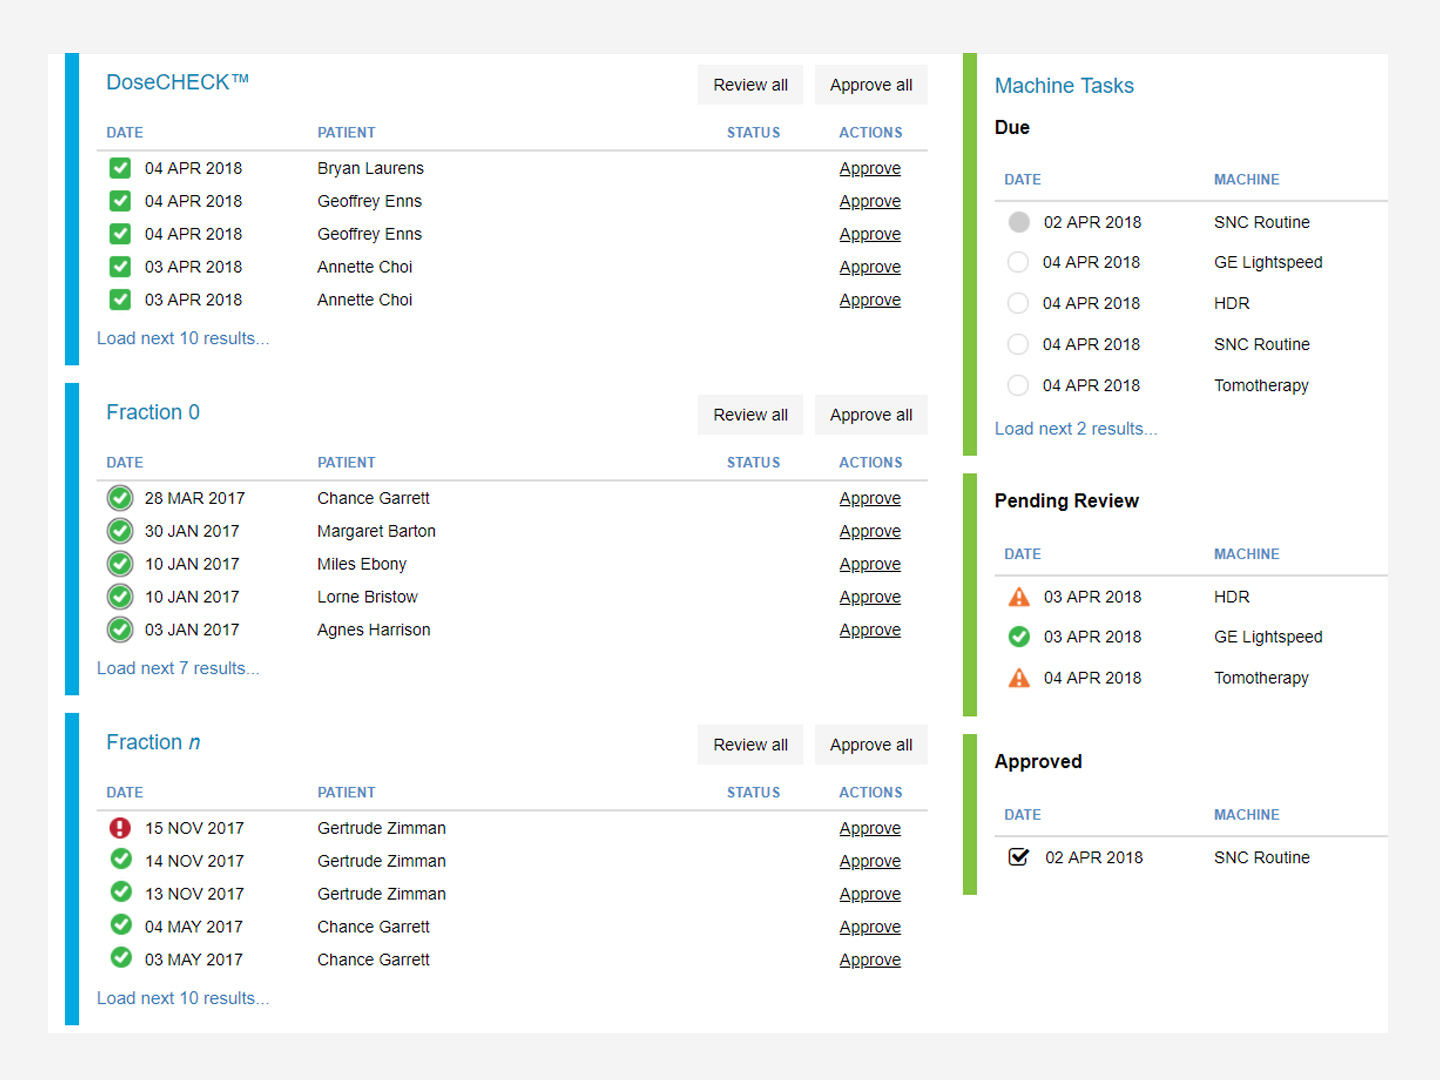The width and height of the screenshot is (1440, 1080).
Task: Click red alert icon for 15 NOV 2017
Action: point(120,828)
